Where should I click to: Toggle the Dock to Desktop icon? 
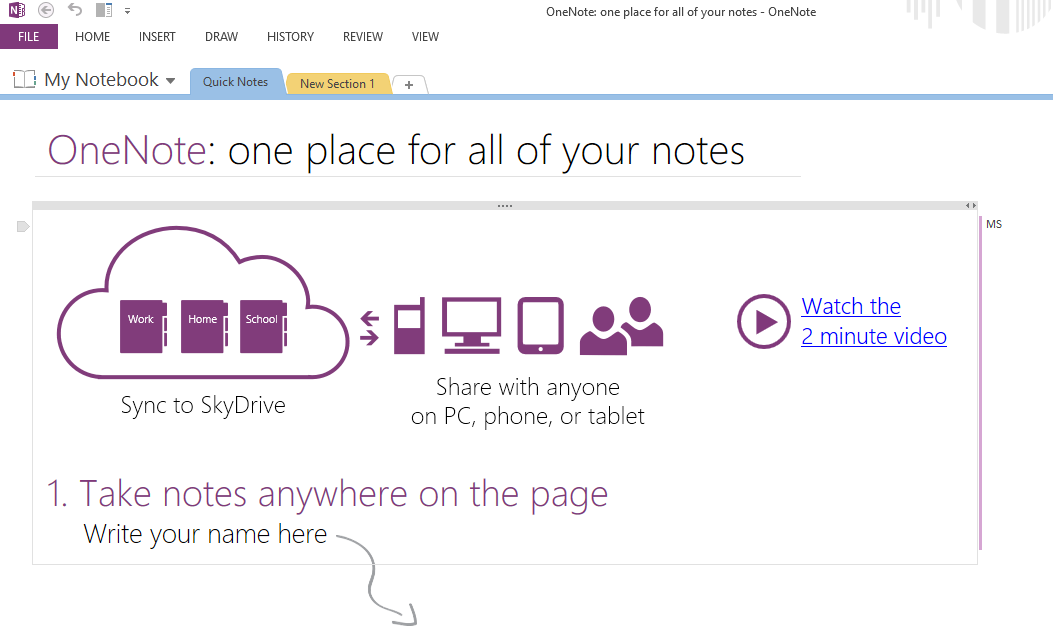coord(103,10)
